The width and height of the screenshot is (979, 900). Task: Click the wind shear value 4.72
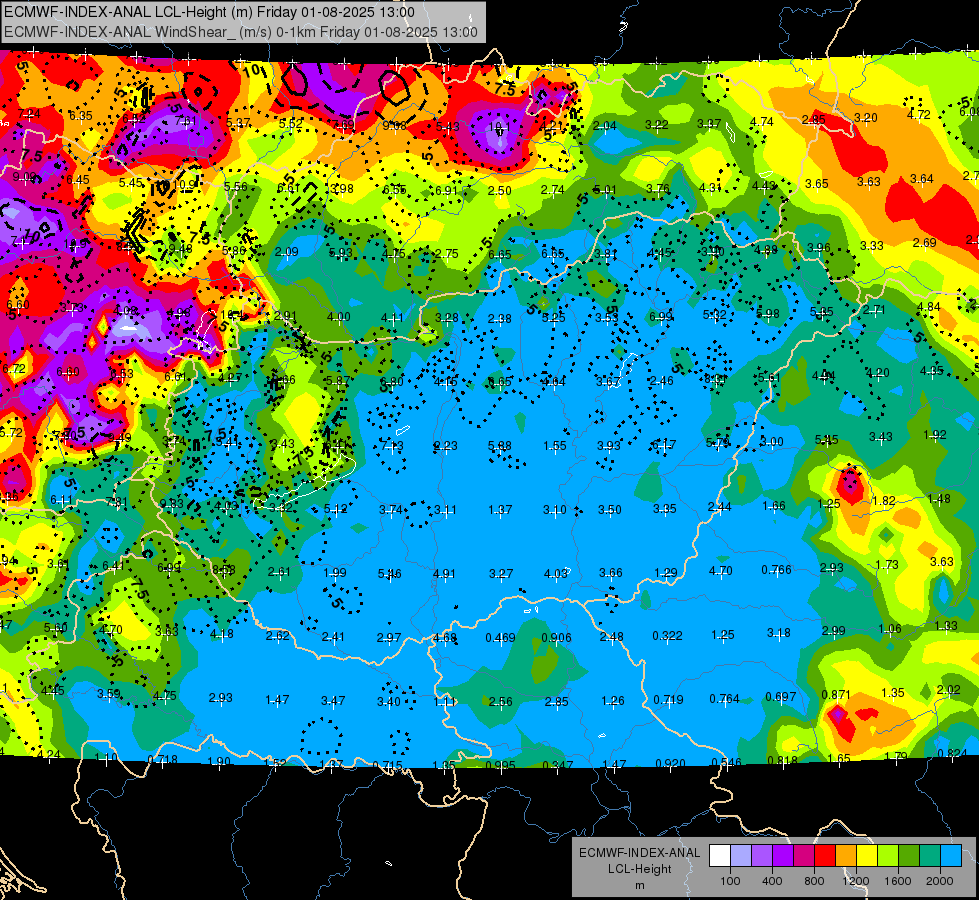(918, 115)
